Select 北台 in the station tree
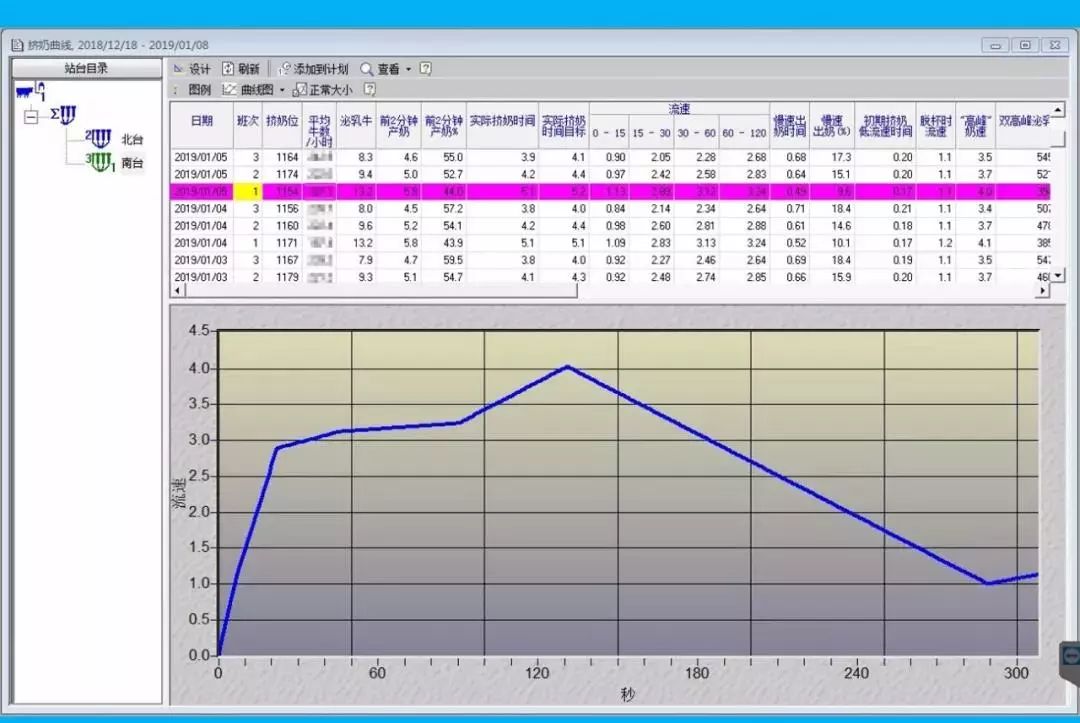Viewport: 1080px width, 723px height. click(132, 139)
